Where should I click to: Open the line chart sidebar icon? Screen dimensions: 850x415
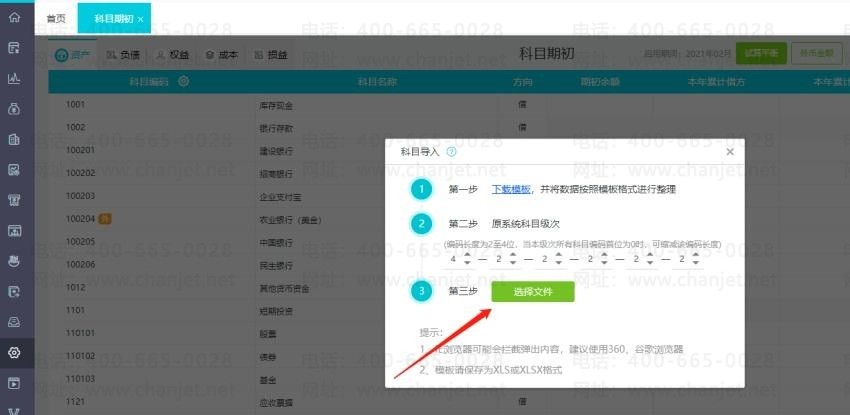coord(15,79)
